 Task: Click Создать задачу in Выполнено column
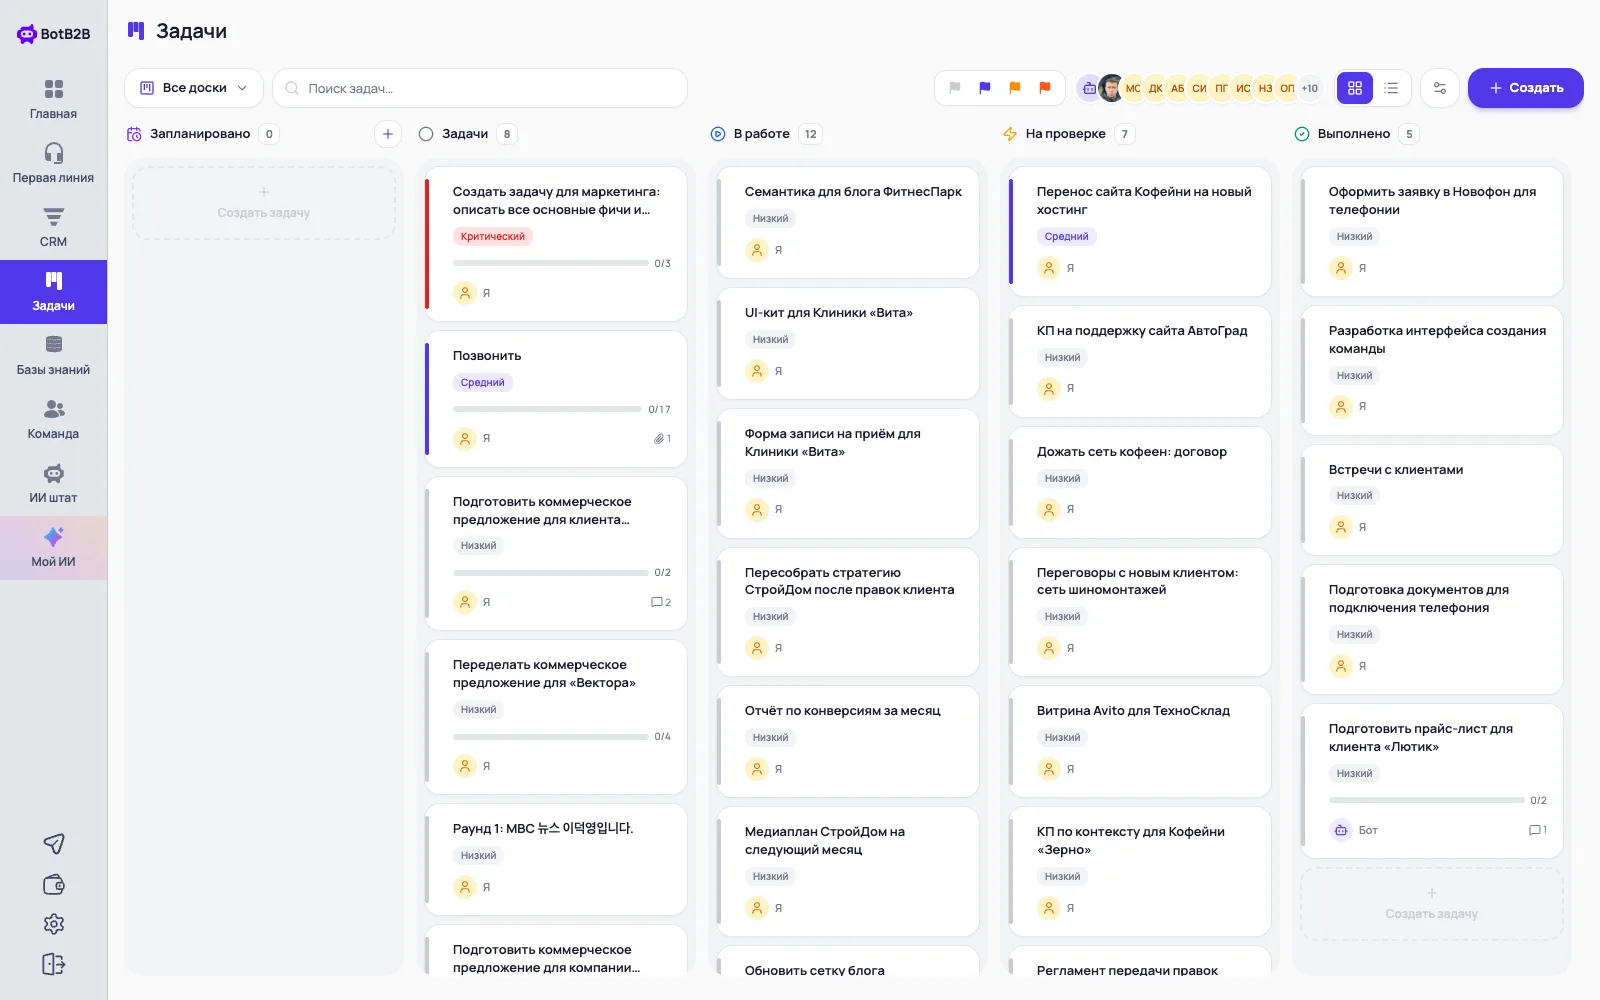coord(1431,904)
